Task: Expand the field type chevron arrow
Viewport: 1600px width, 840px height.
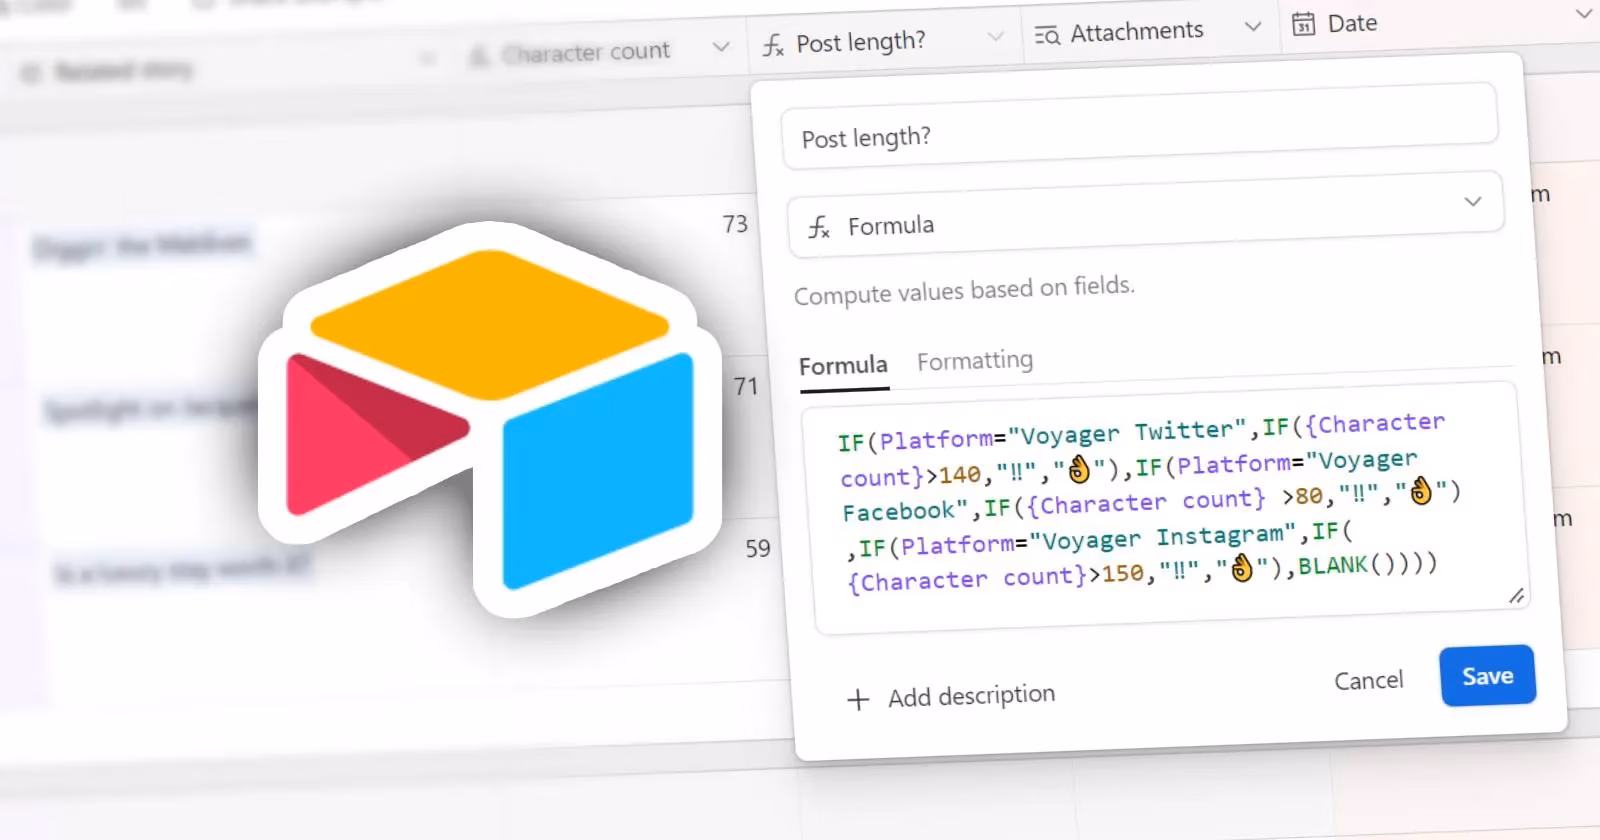Action: pyautogui.click(x=1472, y=201)
